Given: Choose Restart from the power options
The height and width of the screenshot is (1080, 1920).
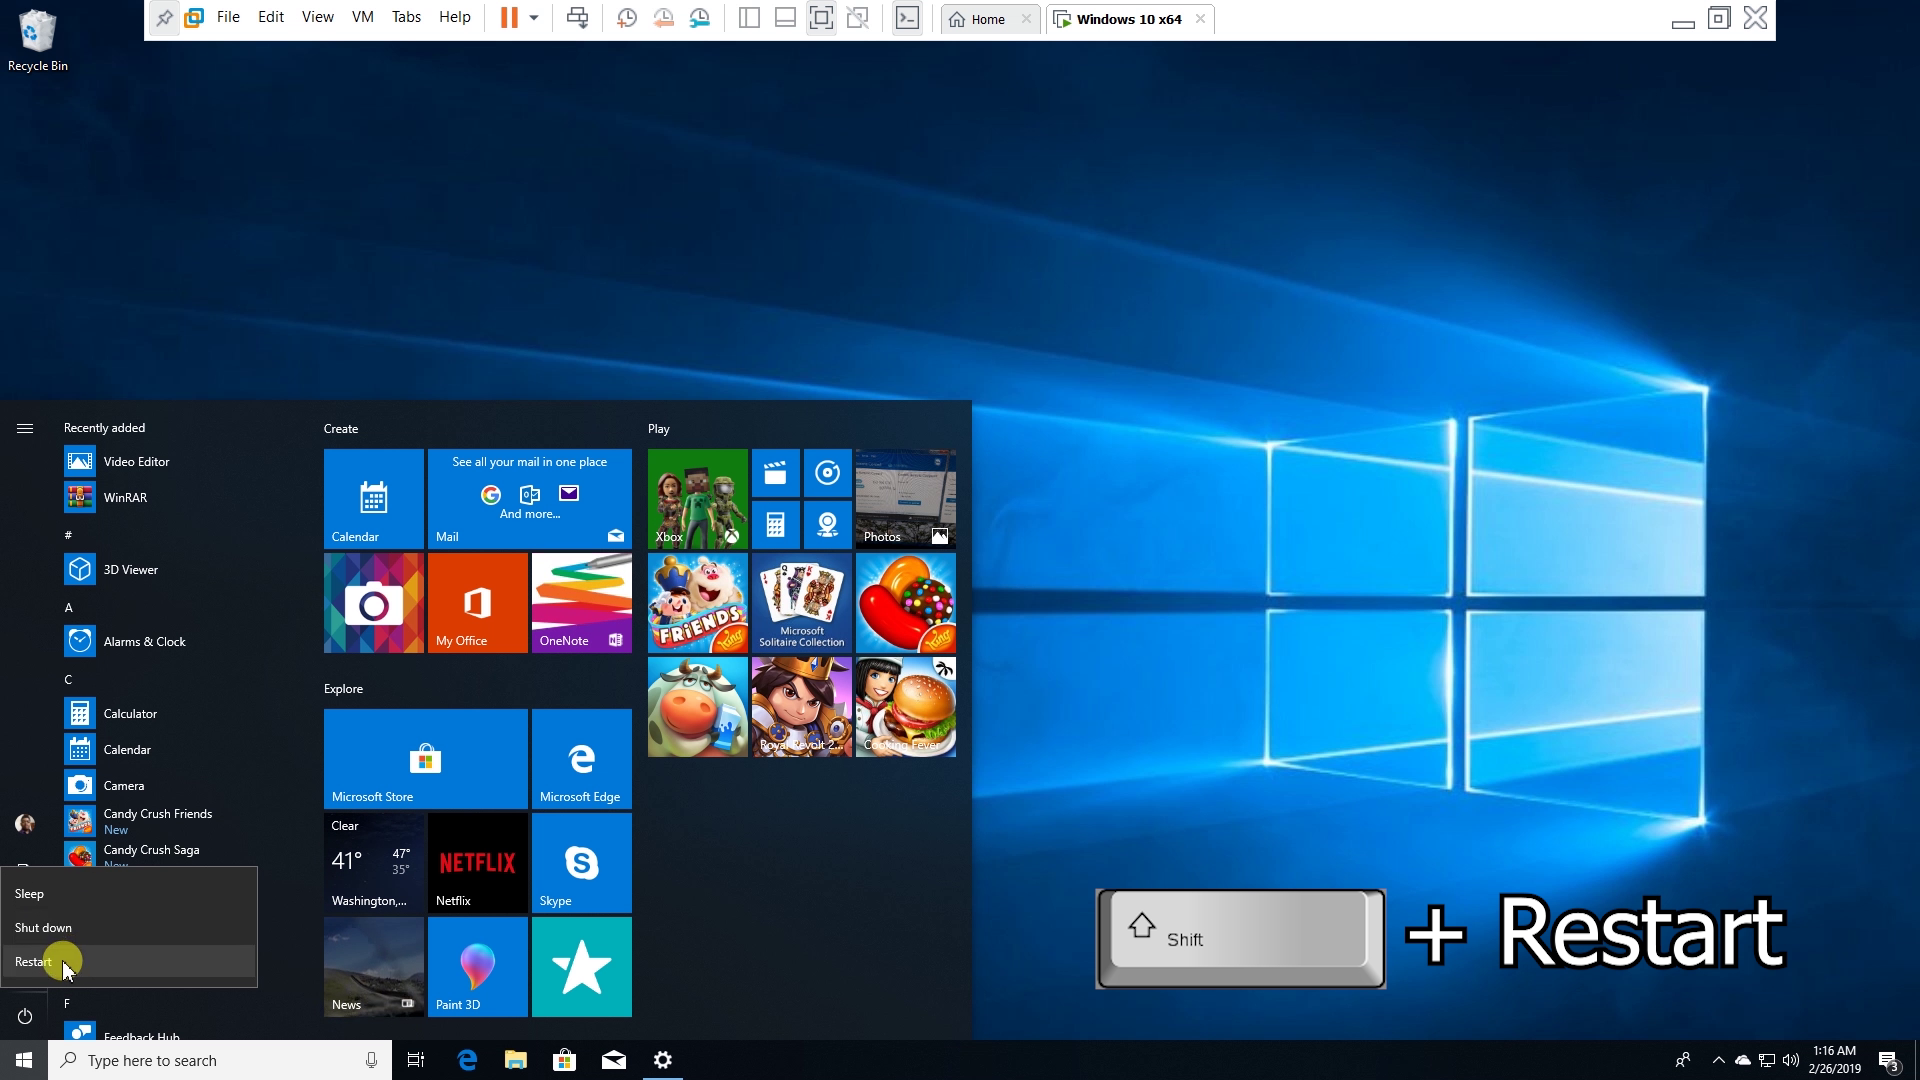Looking at the screenshot, I should click(x=33, y=961).
